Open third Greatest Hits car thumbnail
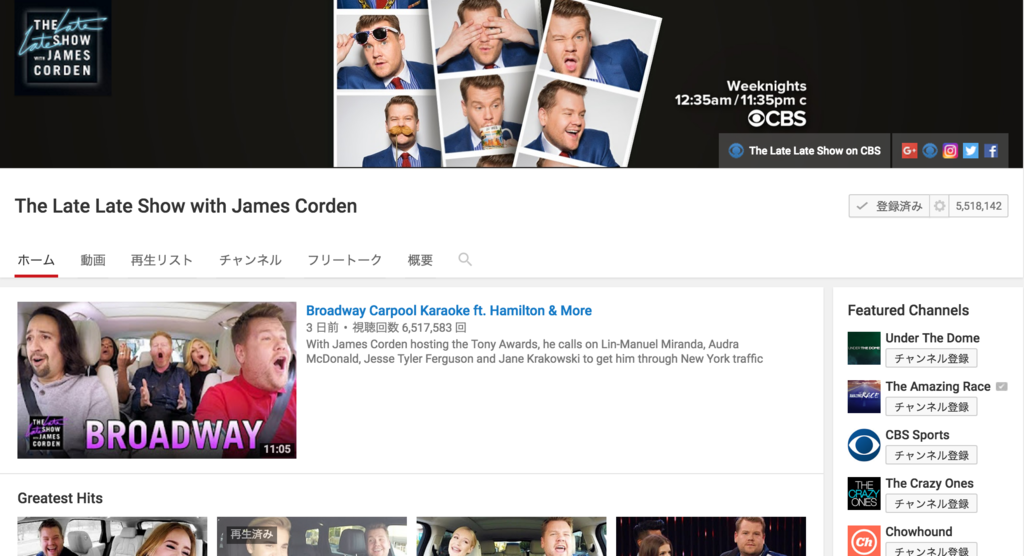1024x556 pixels. [x=511, y=536]
